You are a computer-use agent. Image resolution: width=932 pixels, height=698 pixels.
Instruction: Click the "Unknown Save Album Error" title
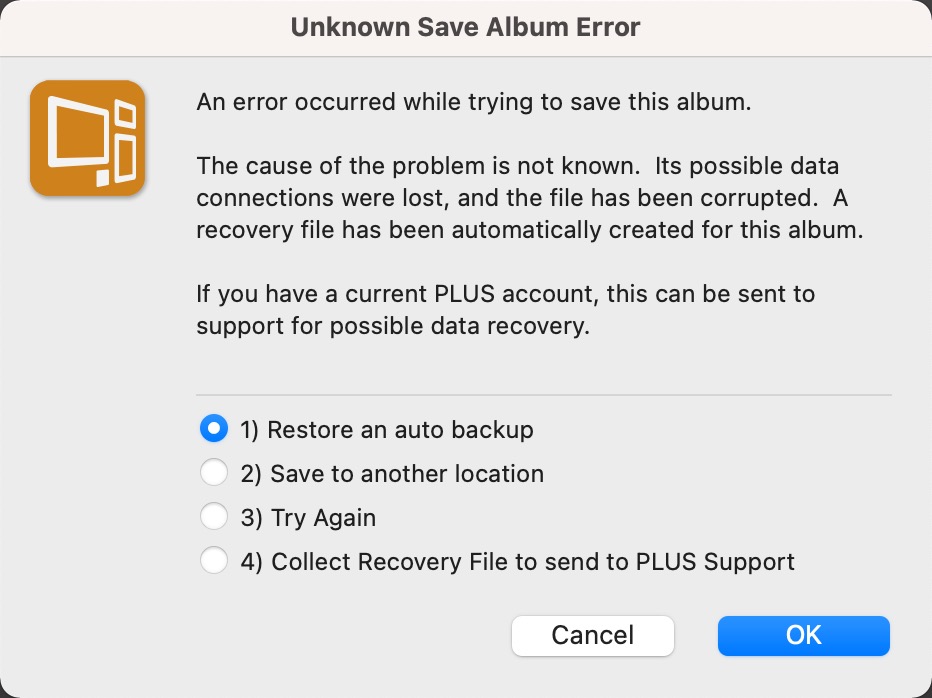[x=465, y=27]
